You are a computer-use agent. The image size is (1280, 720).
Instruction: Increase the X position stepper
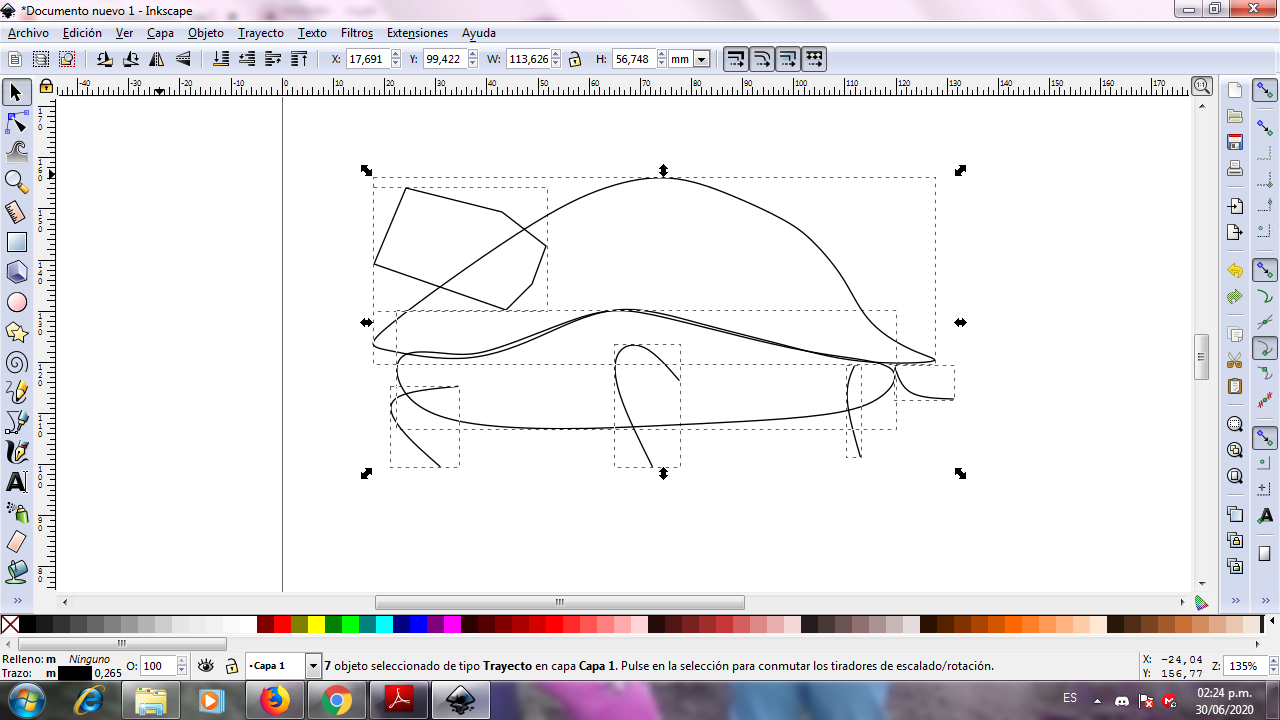[x=395, y=55]
